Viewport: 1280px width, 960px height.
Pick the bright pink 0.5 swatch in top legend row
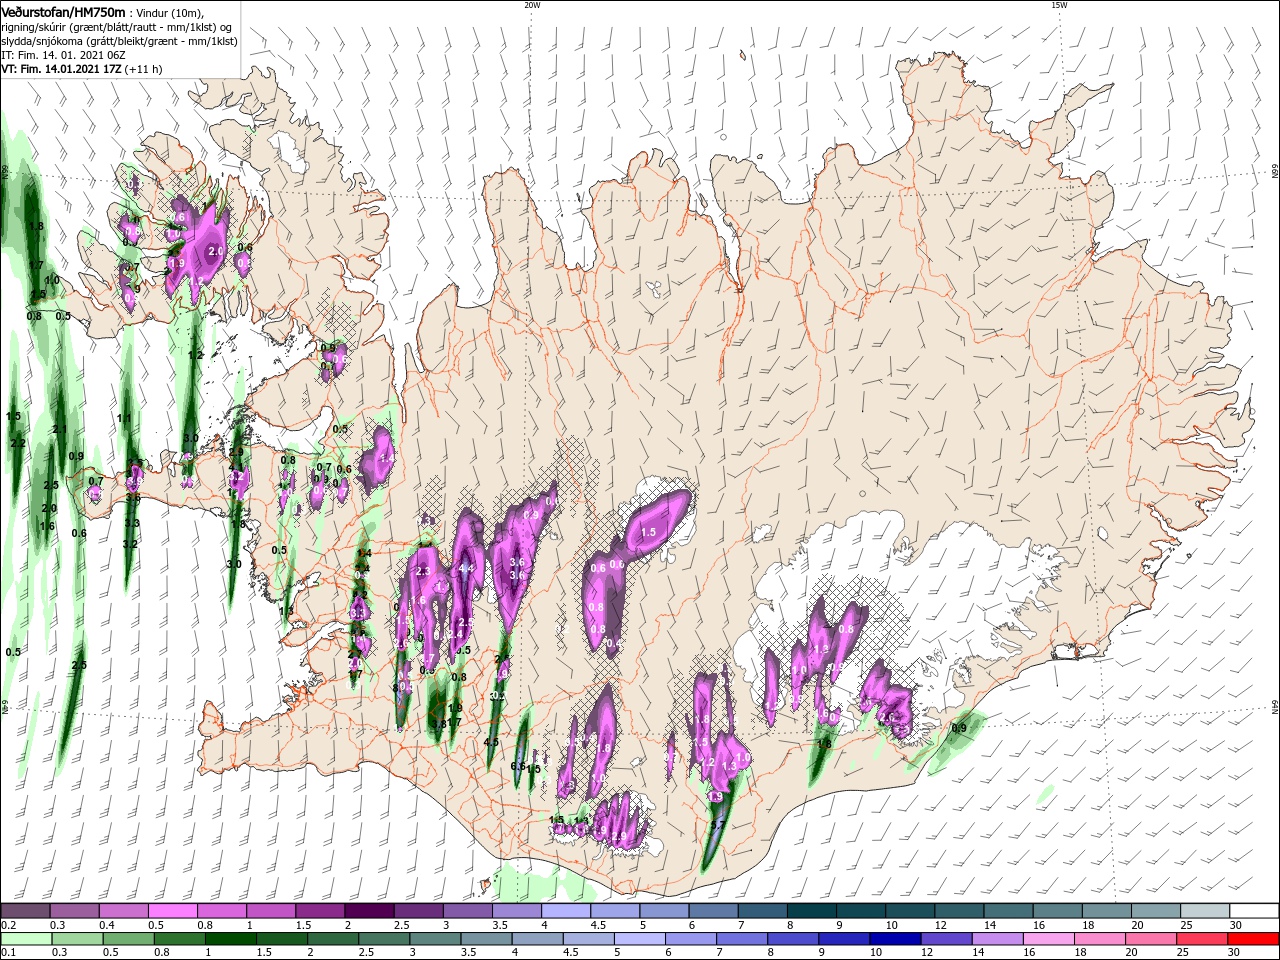(172, 911)
